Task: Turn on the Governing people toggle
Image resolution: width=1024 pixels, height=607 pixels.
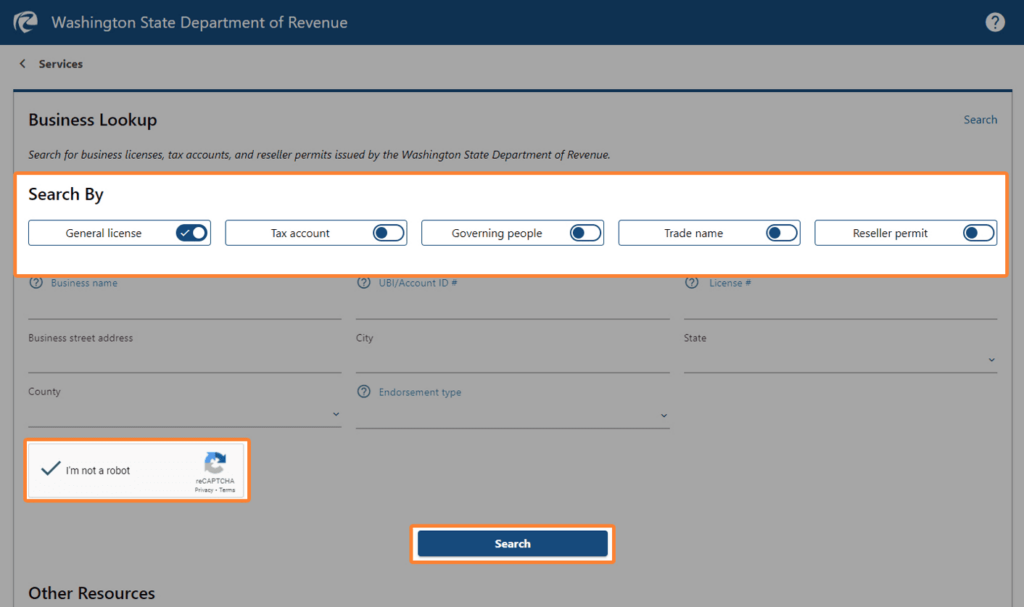Action: (585, 232)
